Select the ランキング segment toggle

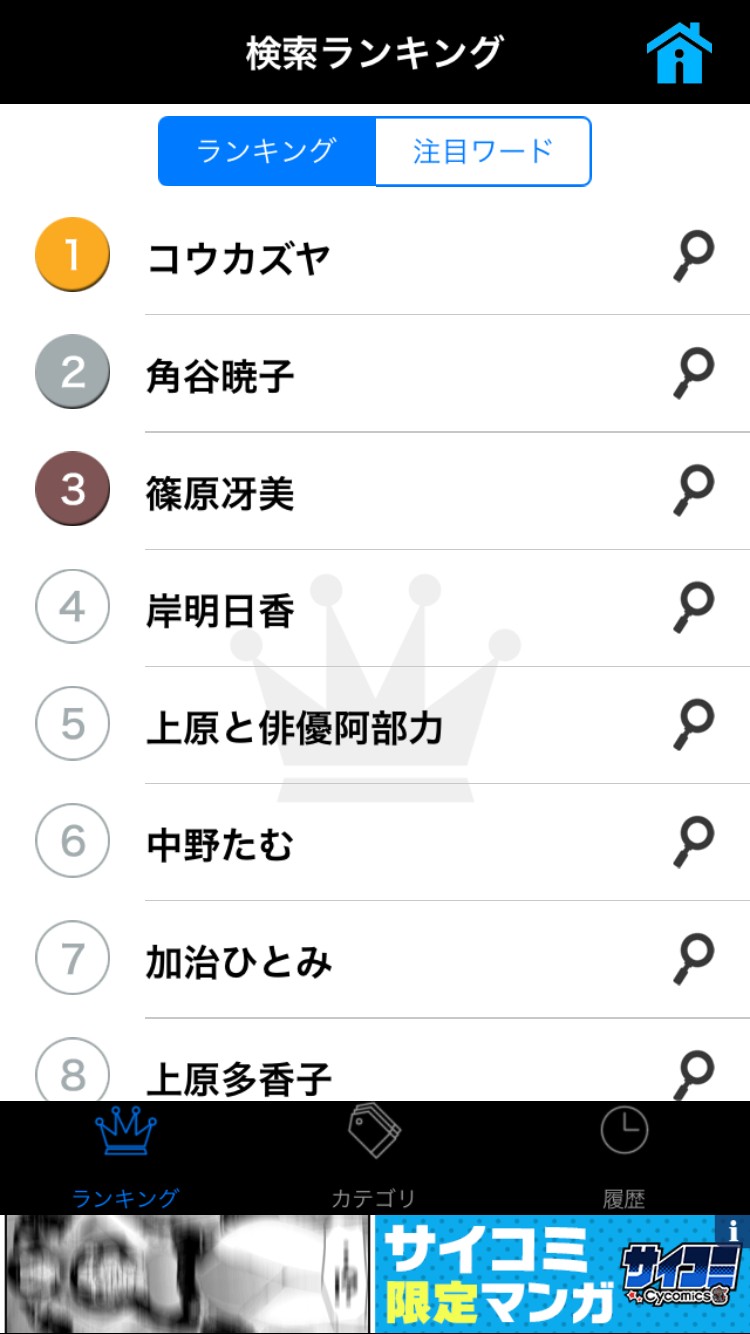267,151
